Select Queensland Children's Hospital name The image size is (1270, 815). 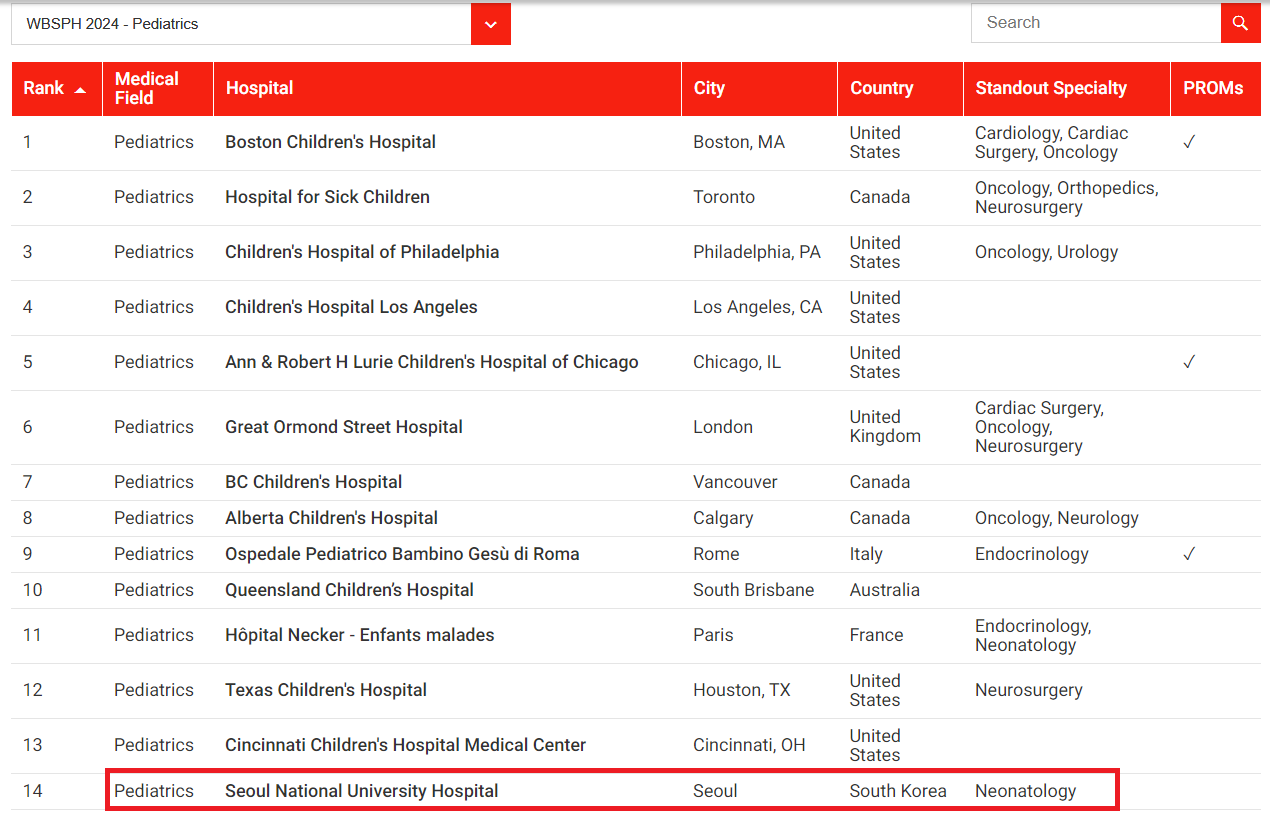(349, 590)
